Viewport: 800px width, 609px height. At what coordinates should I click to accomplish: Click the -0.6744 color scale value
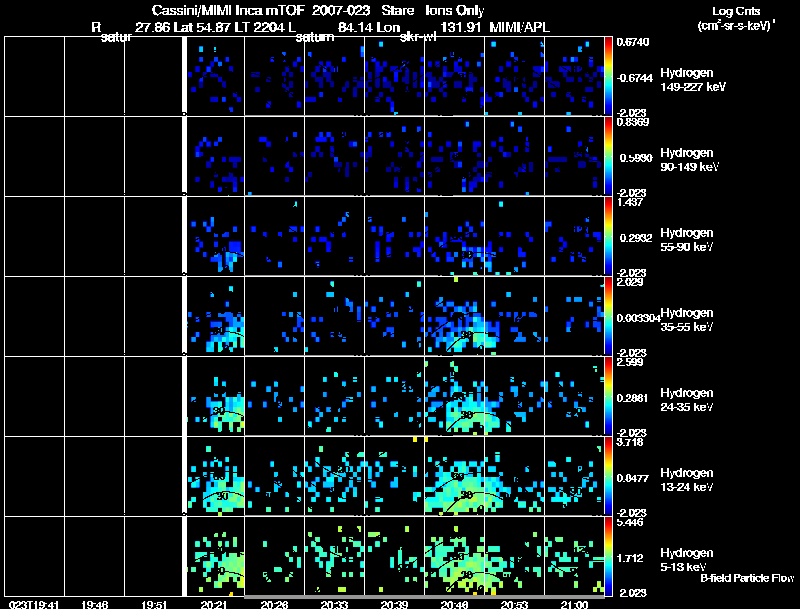(634, 78)
